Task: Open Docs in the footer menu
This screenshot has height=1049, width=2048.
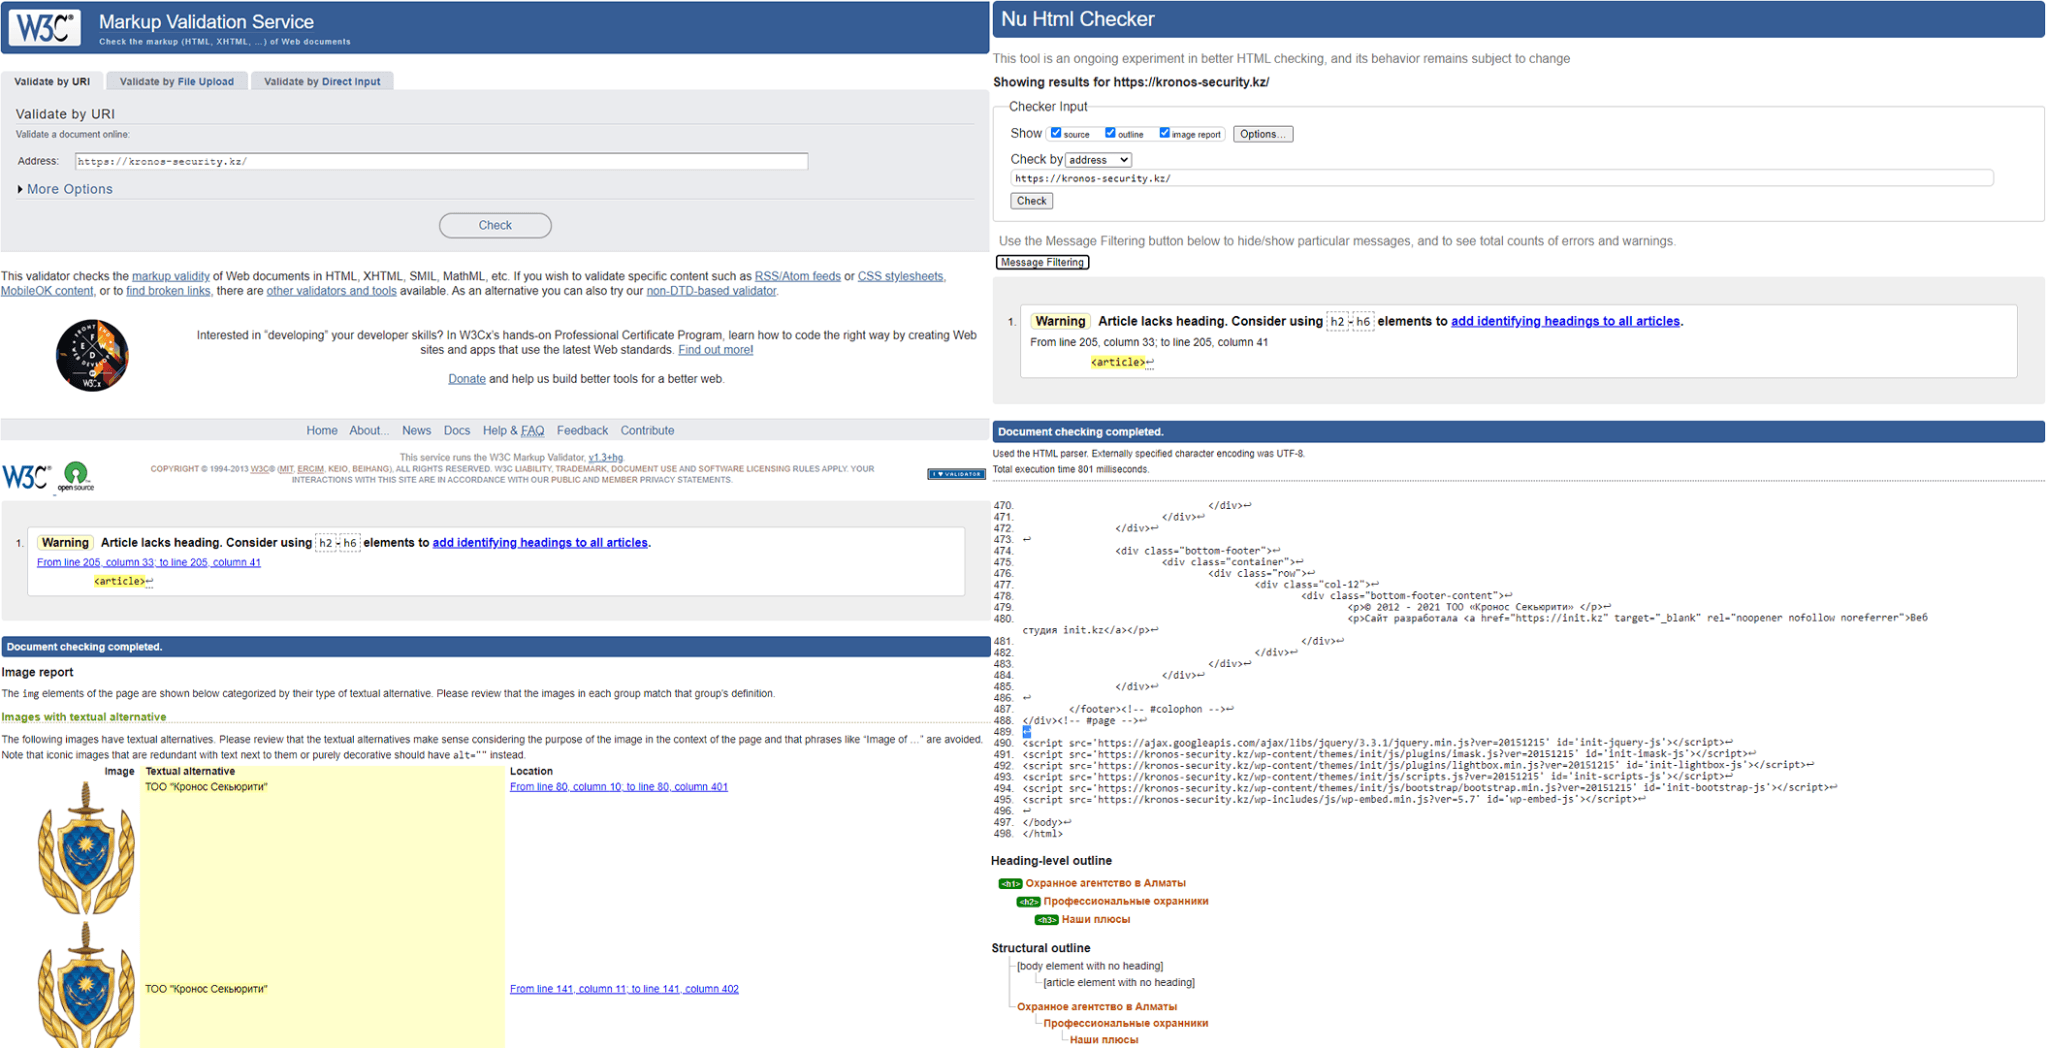Action: (457, 431)
